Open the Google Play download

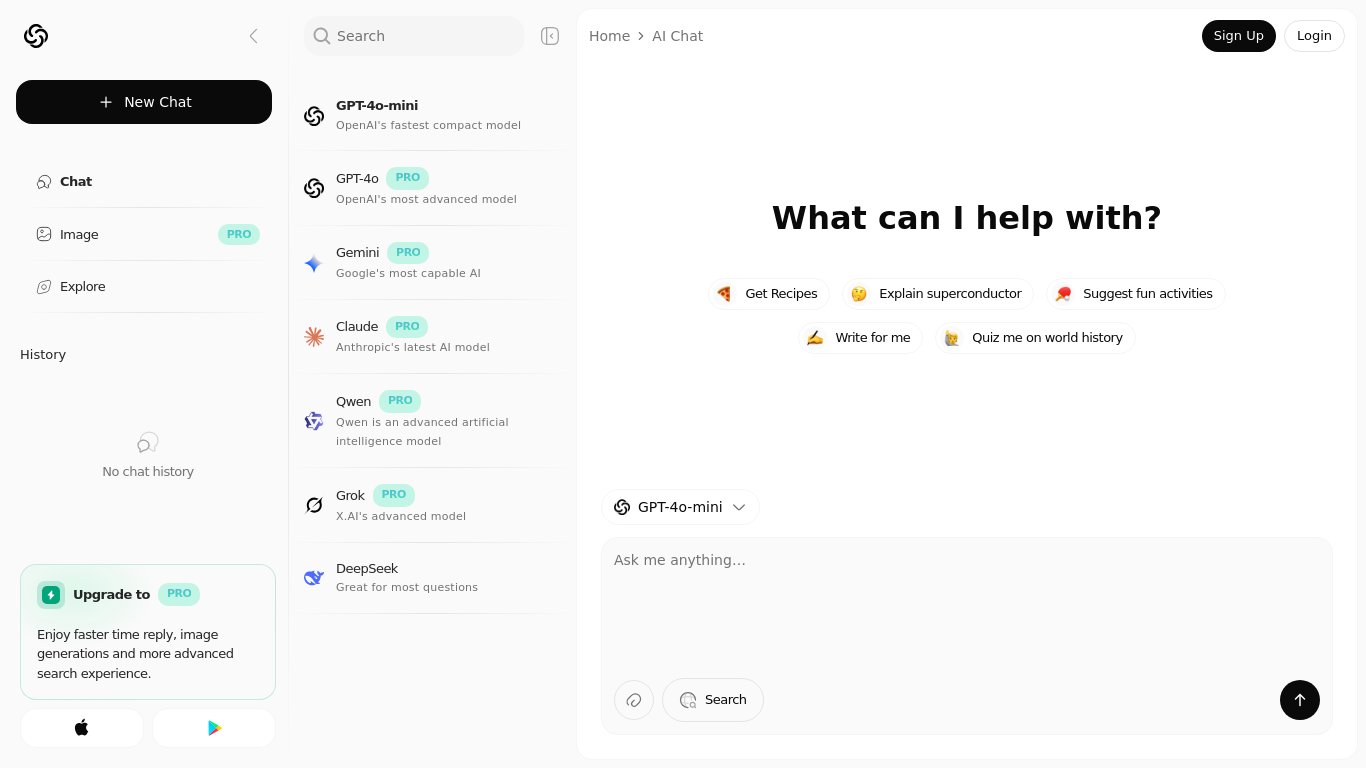pyautogui.click(x=214, y=728)
